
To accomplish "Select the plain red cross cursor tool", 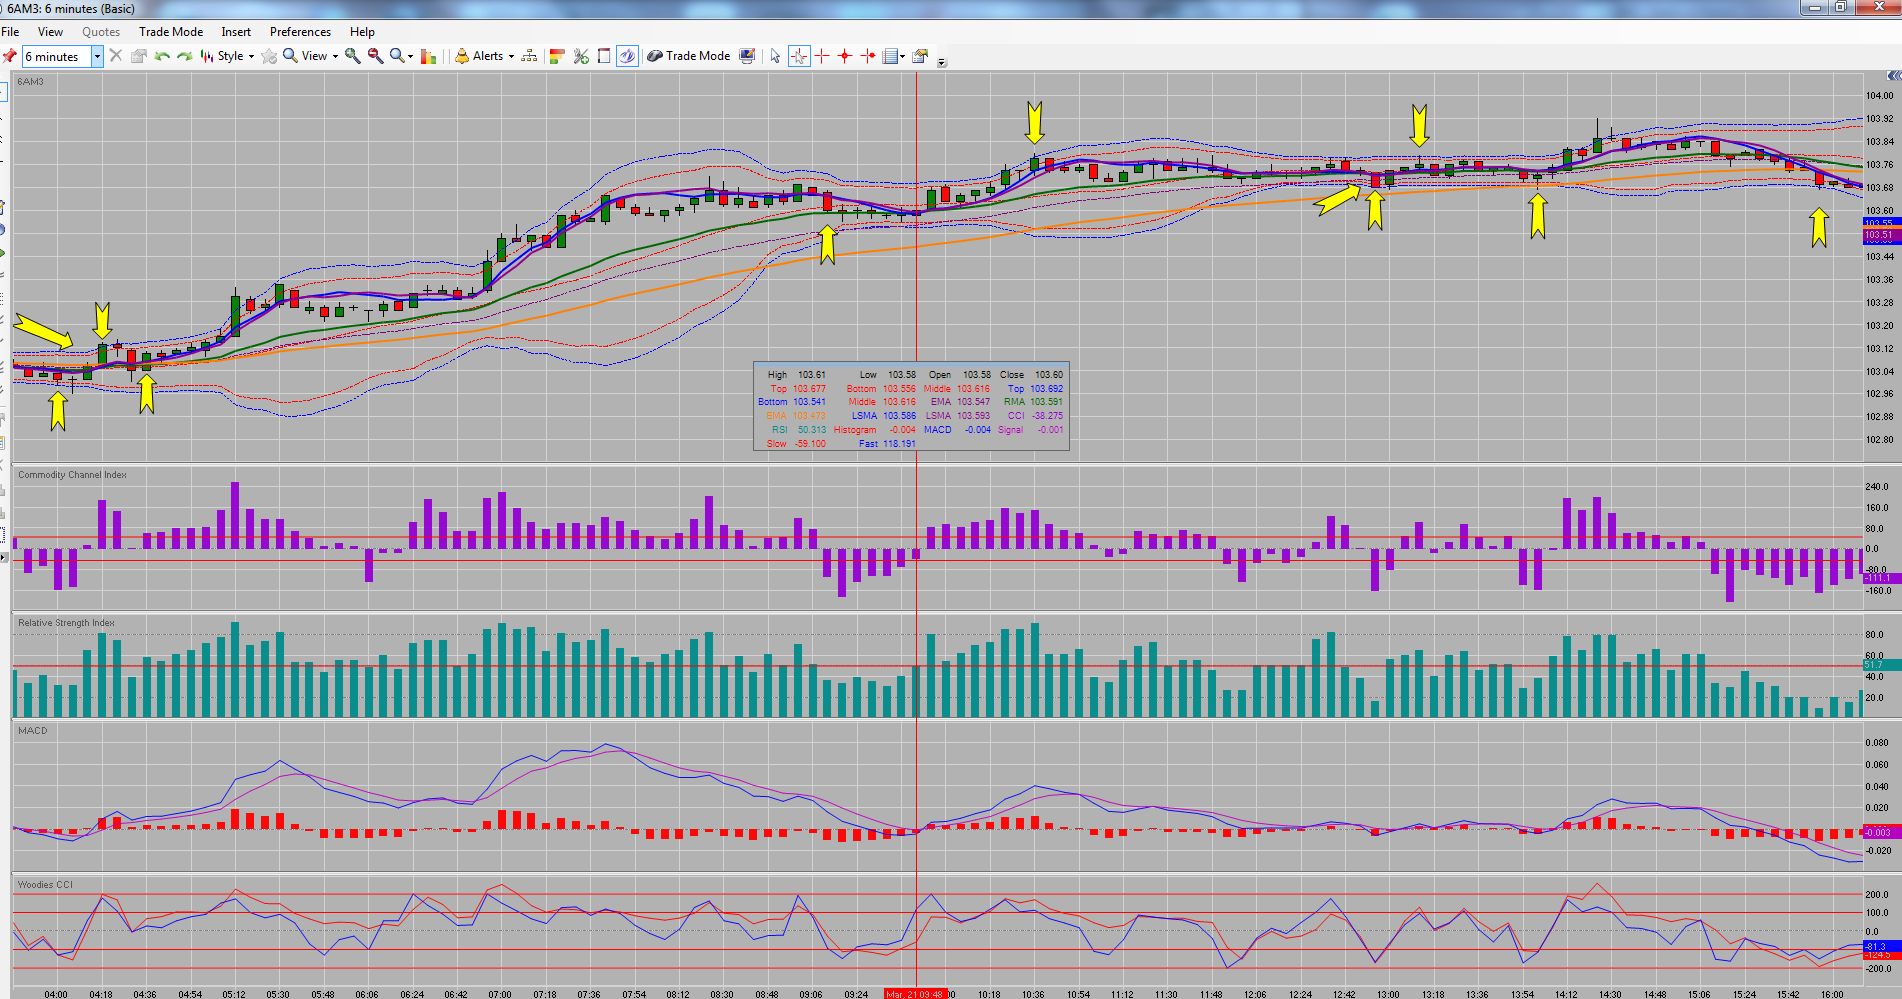I will [x=822, y=56].
